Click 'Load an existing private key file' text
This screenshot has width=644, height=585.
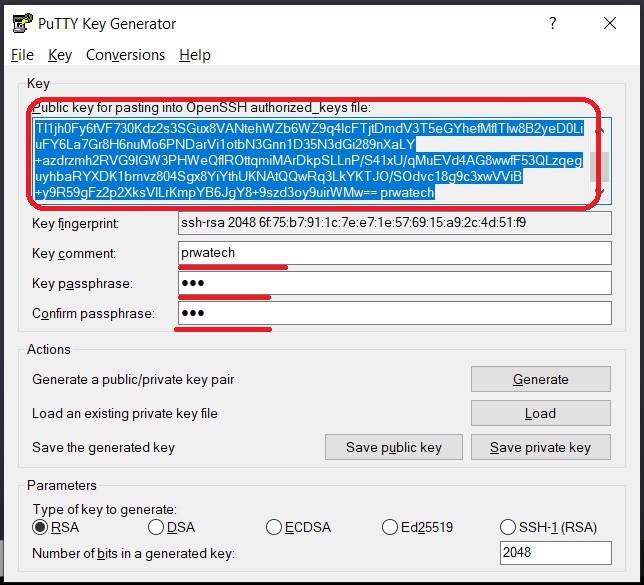pos(125,413)
